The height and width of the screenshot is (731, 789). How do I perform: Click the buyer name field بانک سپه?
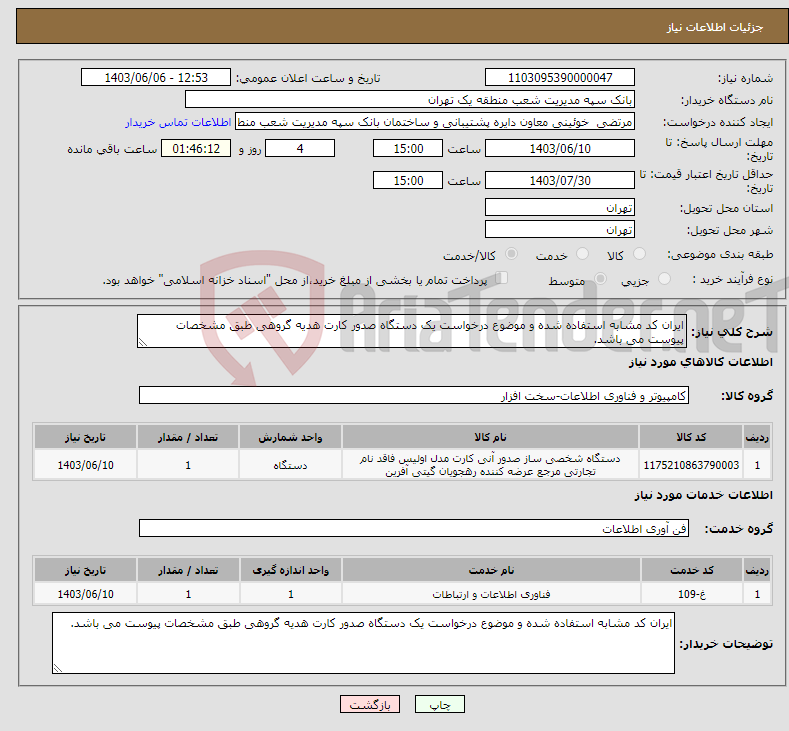(410, 100)
